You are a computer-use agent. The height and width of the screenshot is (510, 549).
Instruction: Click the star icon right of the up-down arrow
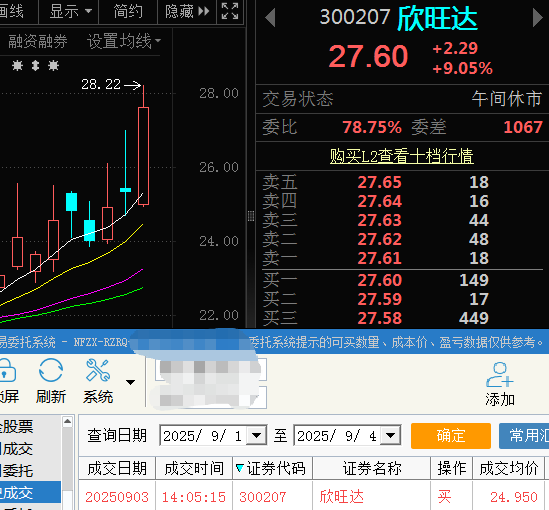[53, 65]
